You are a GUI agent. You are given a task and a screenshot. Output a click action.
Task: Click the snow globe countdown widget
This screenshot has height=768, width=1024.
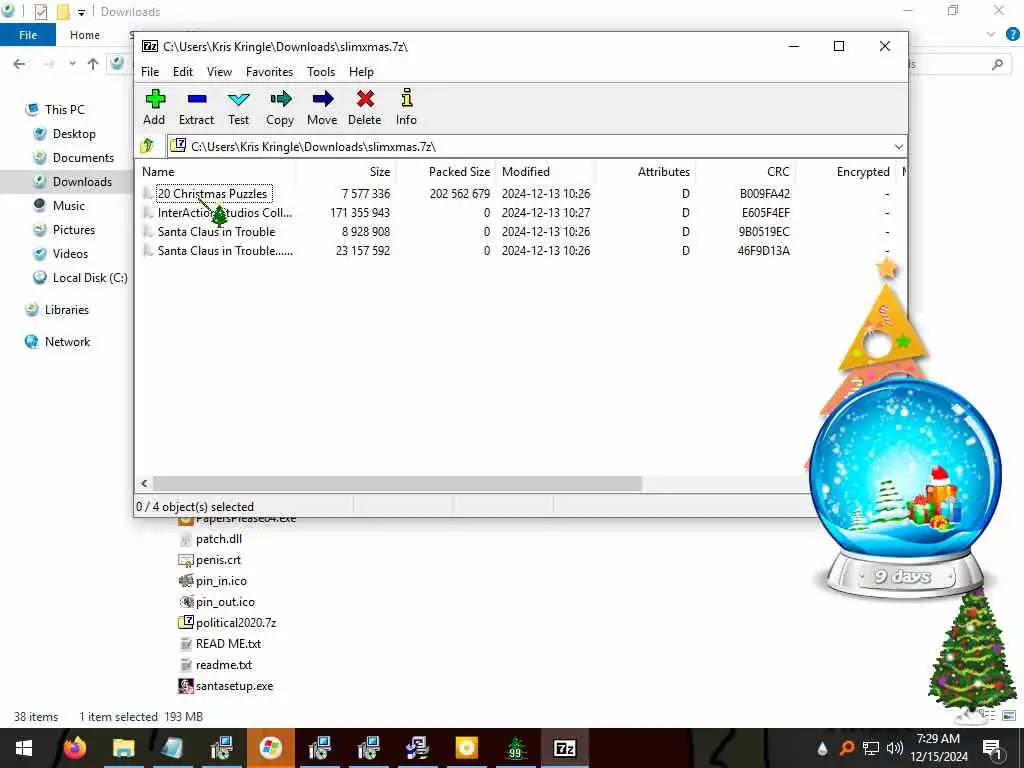coord(904,487)
